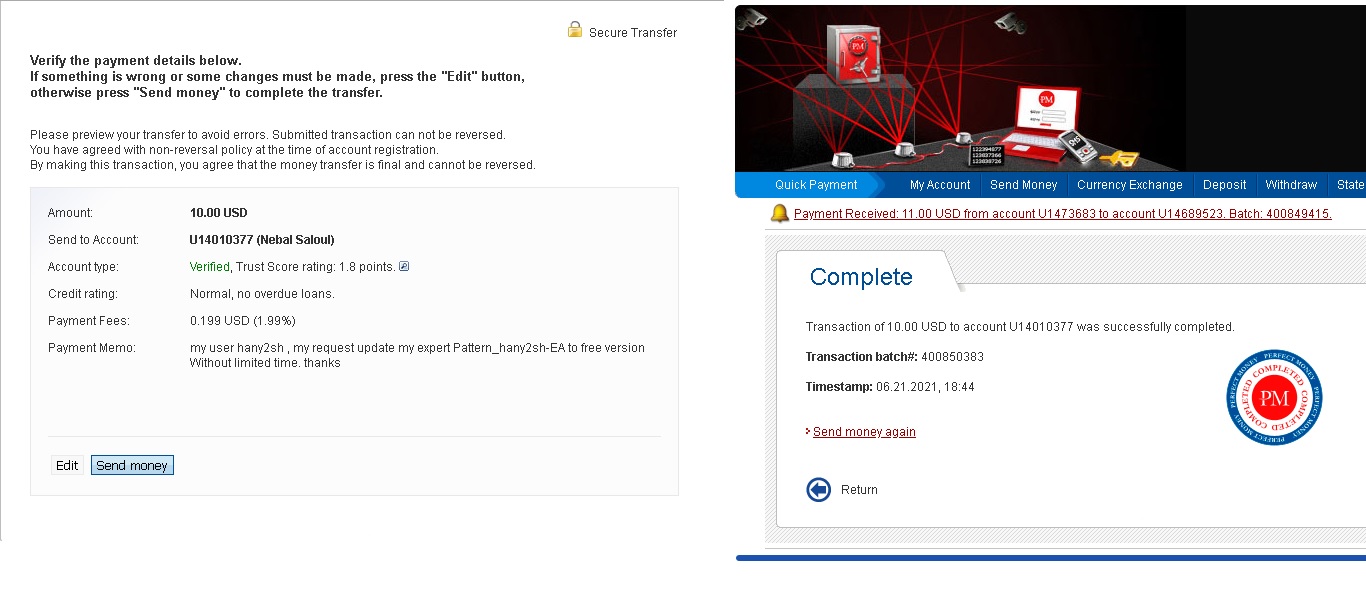Screen dimensions: 1366x605
Task: Open the Send Money menu item
Action: point(1023,185)
